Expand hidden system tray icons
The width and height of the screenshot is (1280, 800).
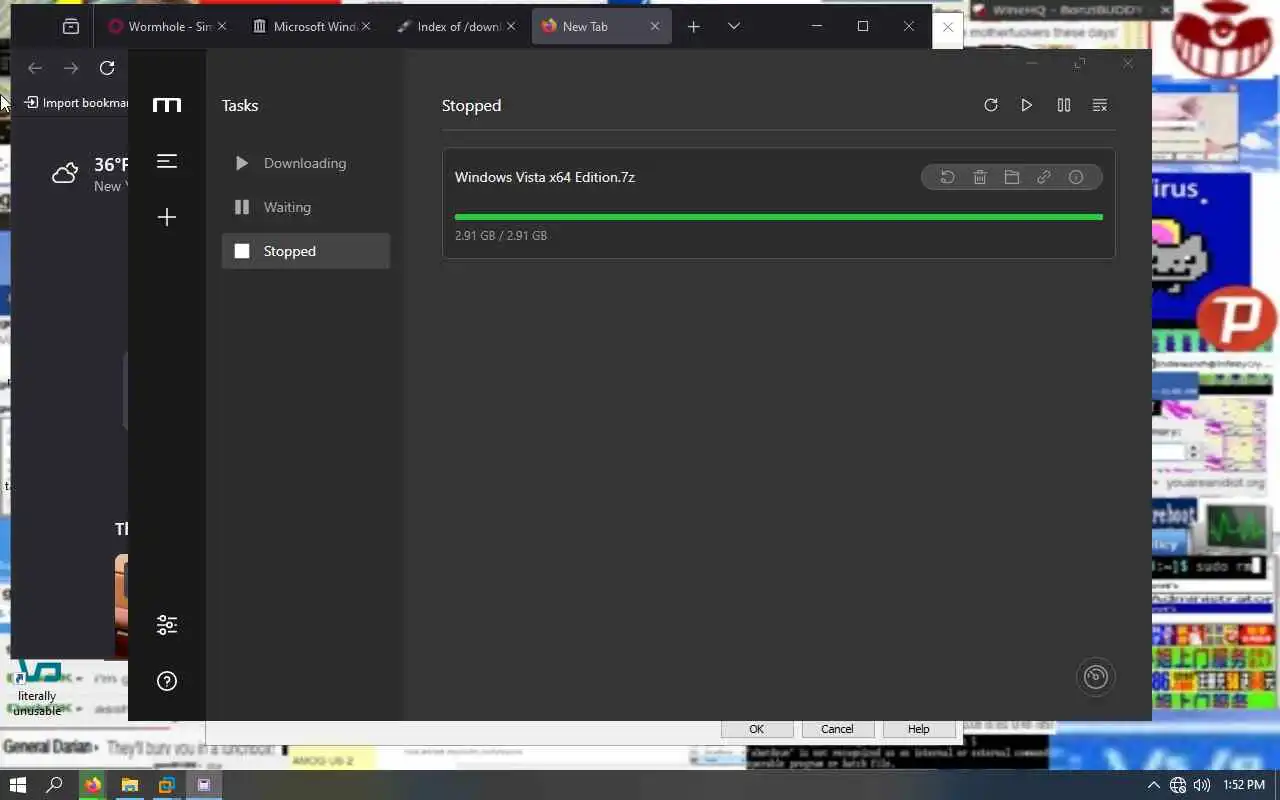click(1153, 785)
